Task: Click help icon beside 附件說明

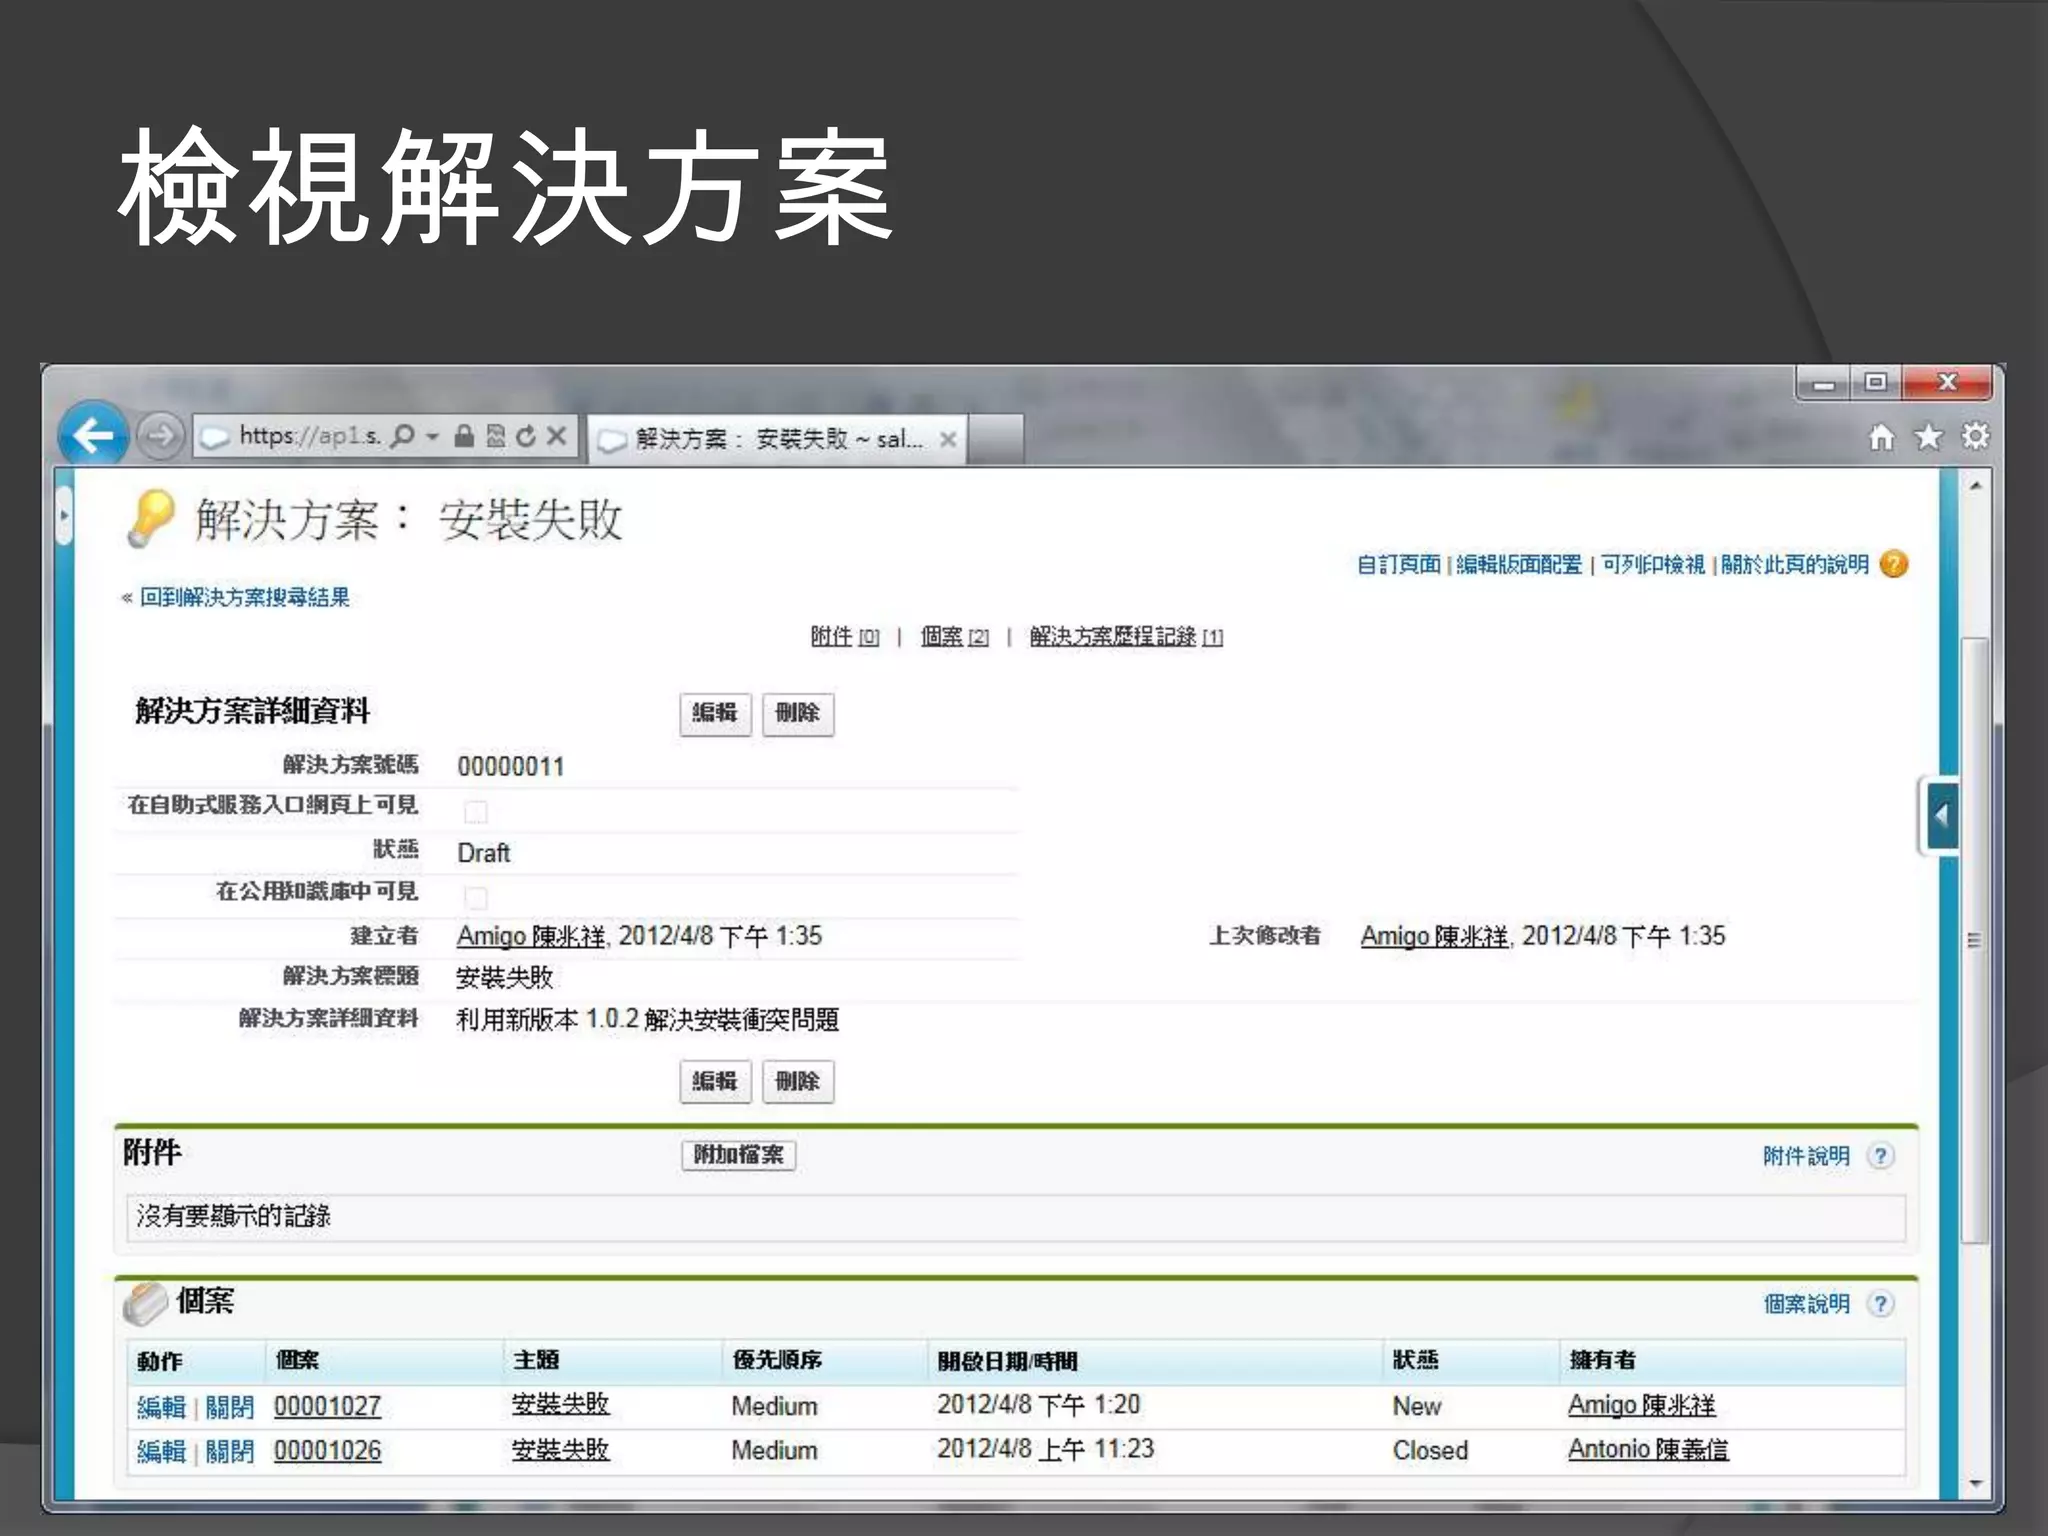Action: [x=1881, y=1156]
